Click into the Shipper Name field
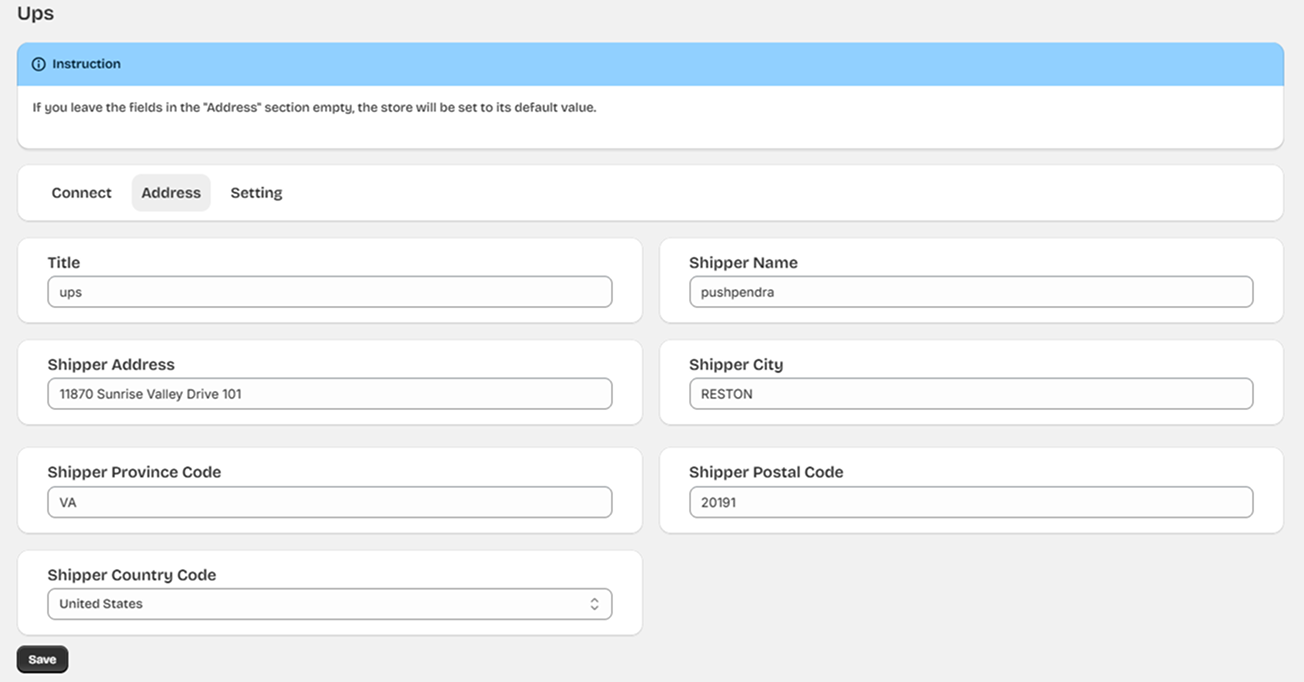The width and height of the screenshot is (1304, 682). [x=970, y=292]
